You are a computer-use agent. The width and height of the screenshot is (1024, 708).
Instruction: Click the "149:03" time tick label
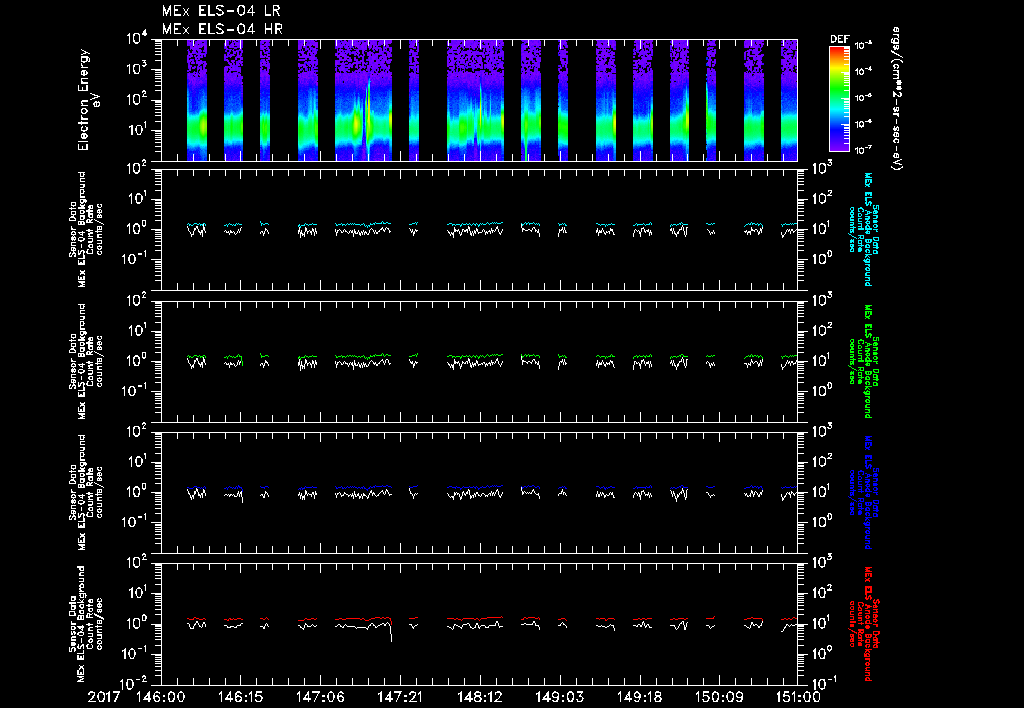pos(559,697)
